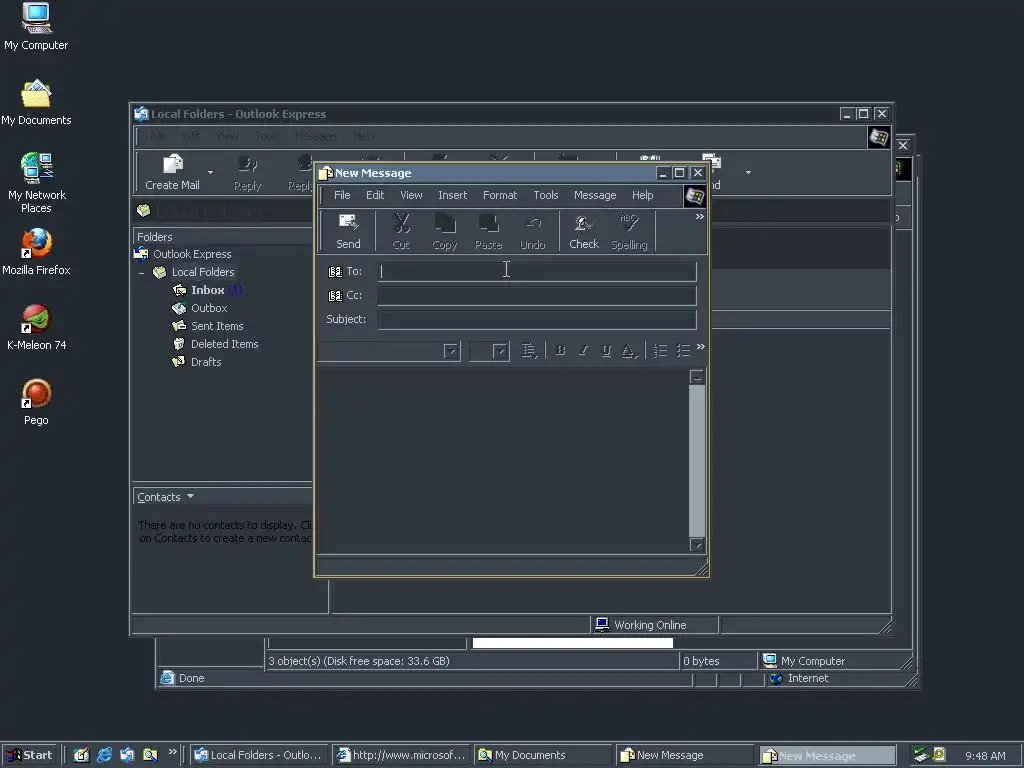The image size is (1024, 768).
Task: Open Edit menu in New Message
Action: [375, 195]
